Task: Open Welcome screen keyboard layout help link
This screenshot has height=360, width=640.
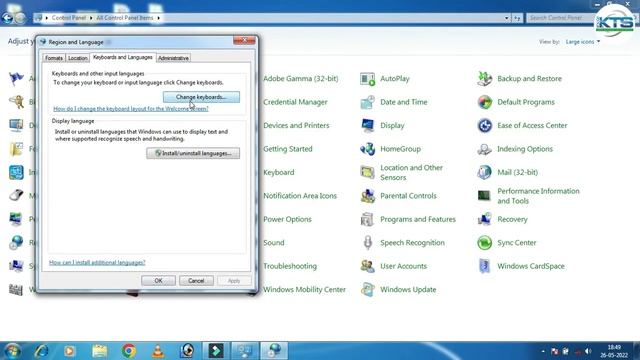Action: click(131, 109)
